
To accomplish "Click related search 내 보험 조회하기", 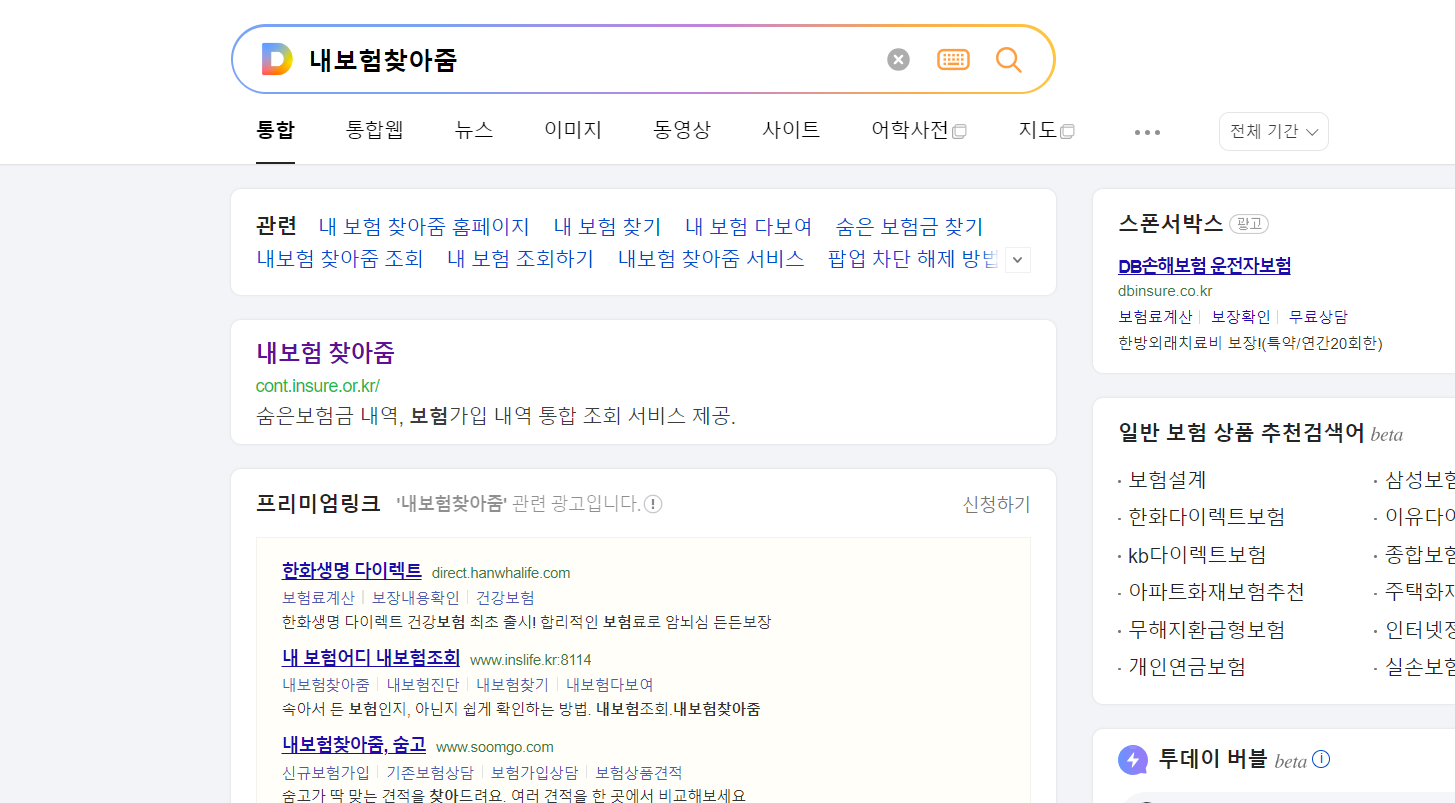I will [521, 259].
